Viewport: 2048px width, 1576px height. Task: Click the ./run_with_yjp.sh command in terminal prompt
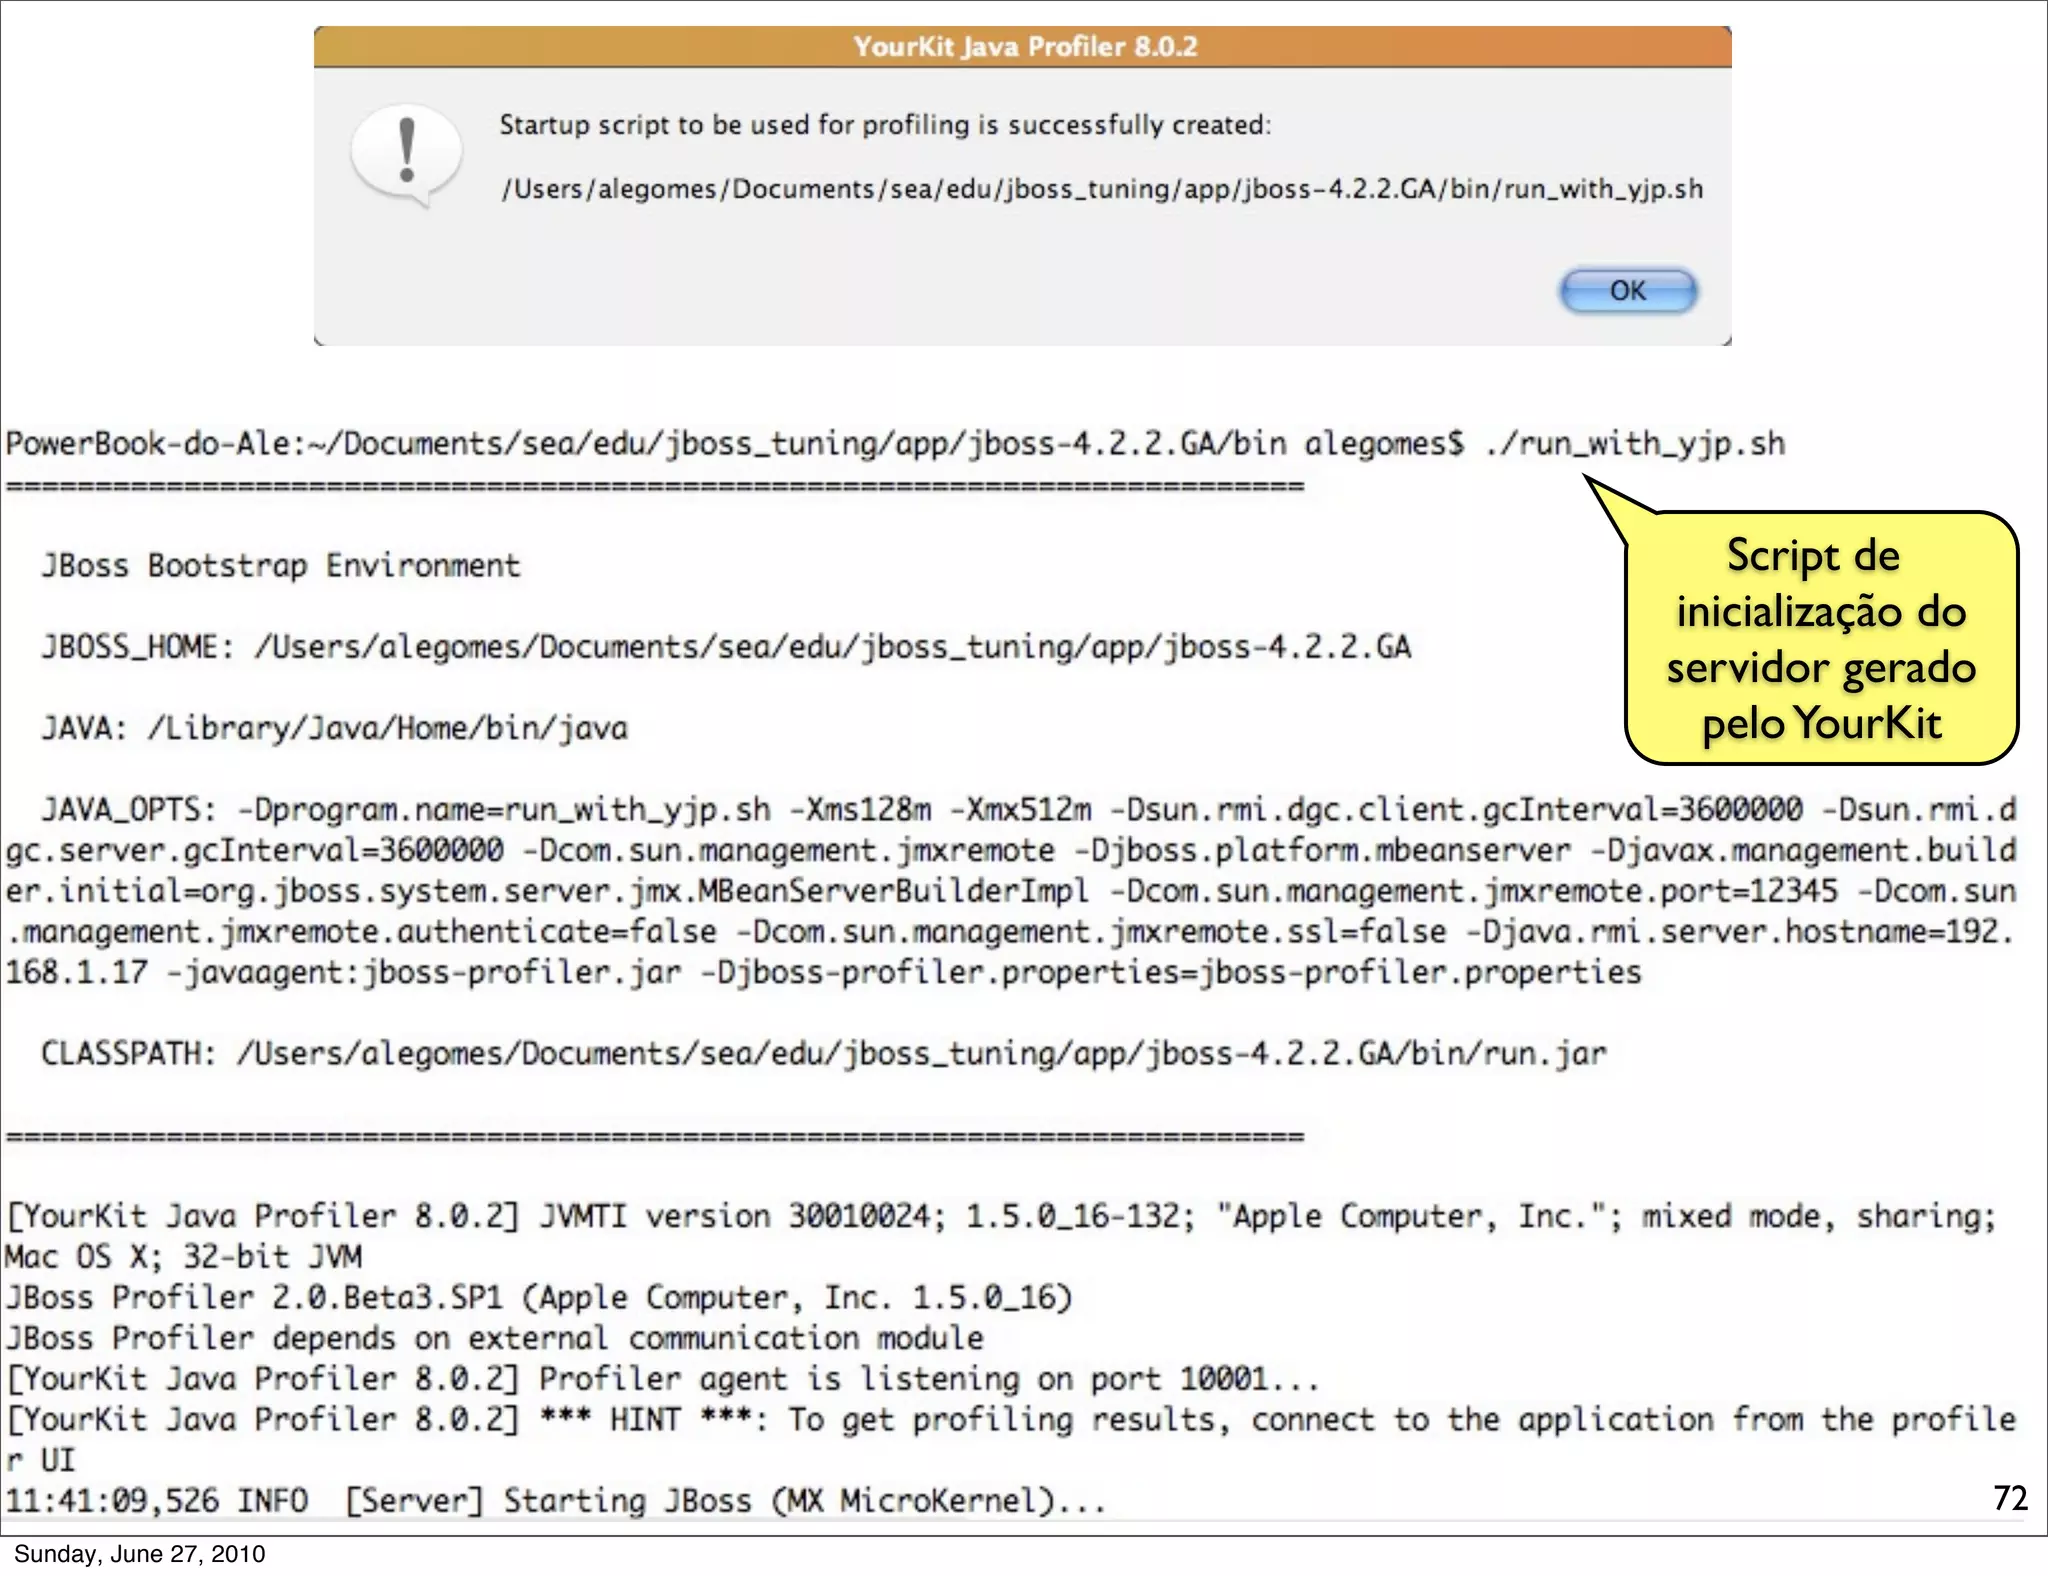[x=1634, y=443]
